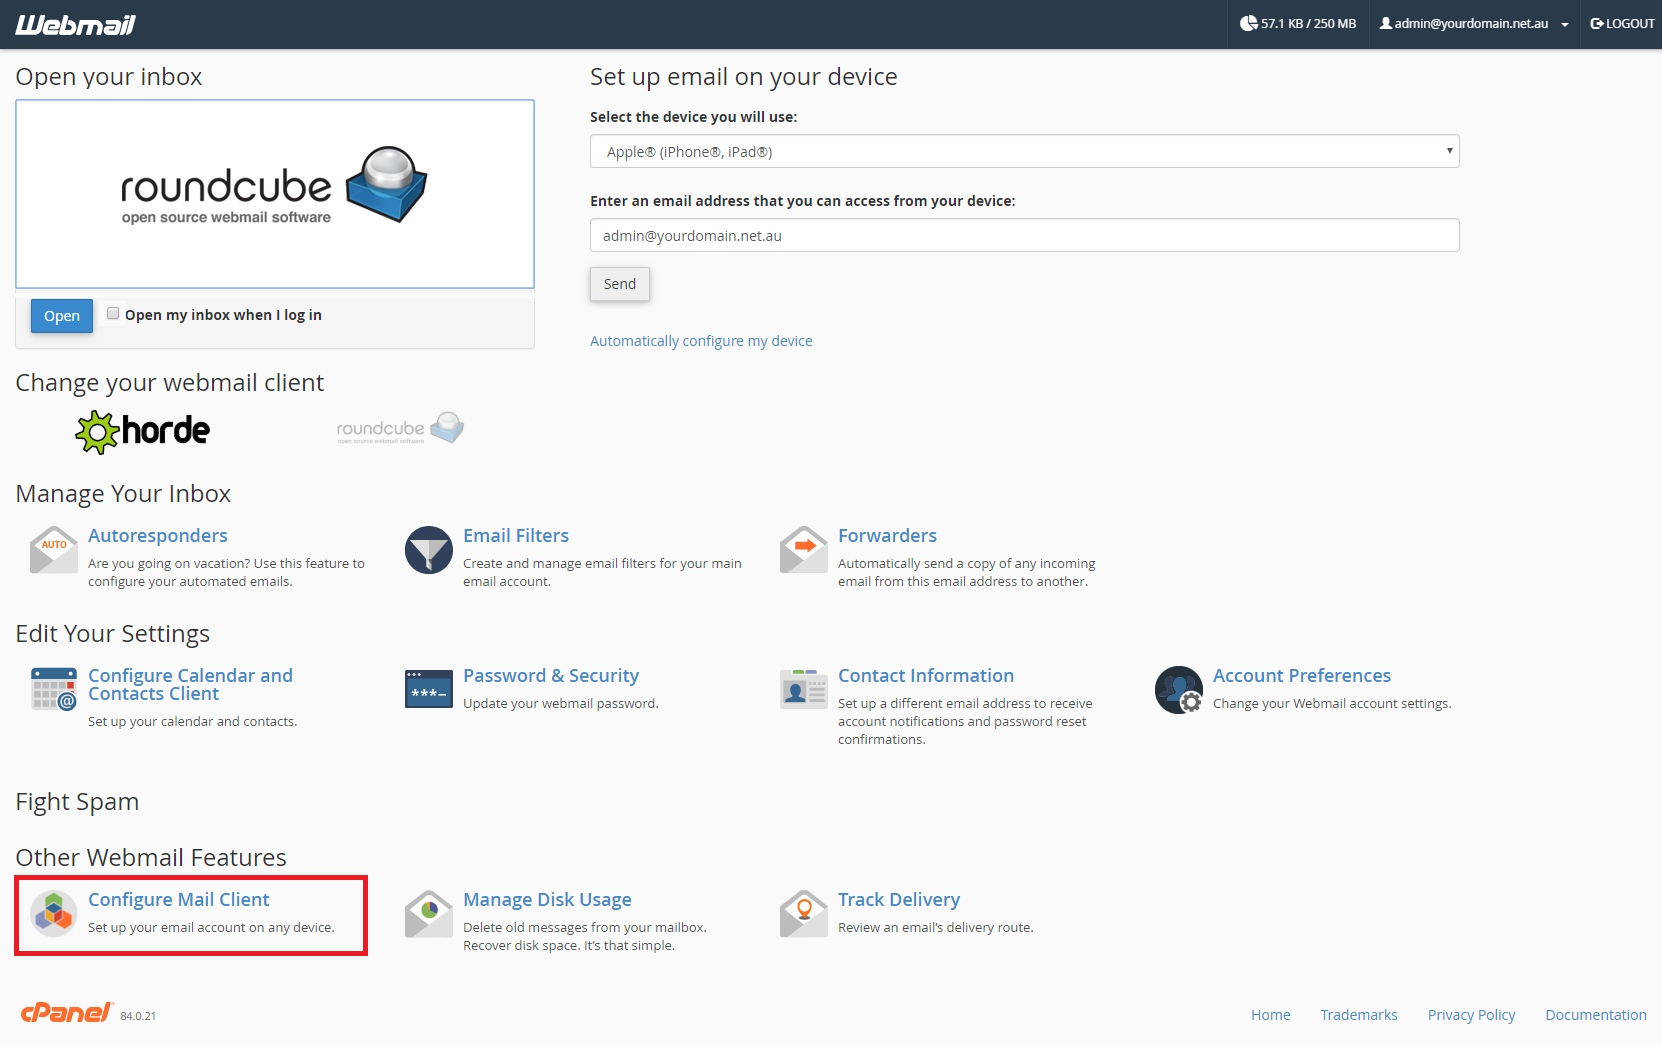Open Configure Calendar and Contacts icon

point(54,689)
